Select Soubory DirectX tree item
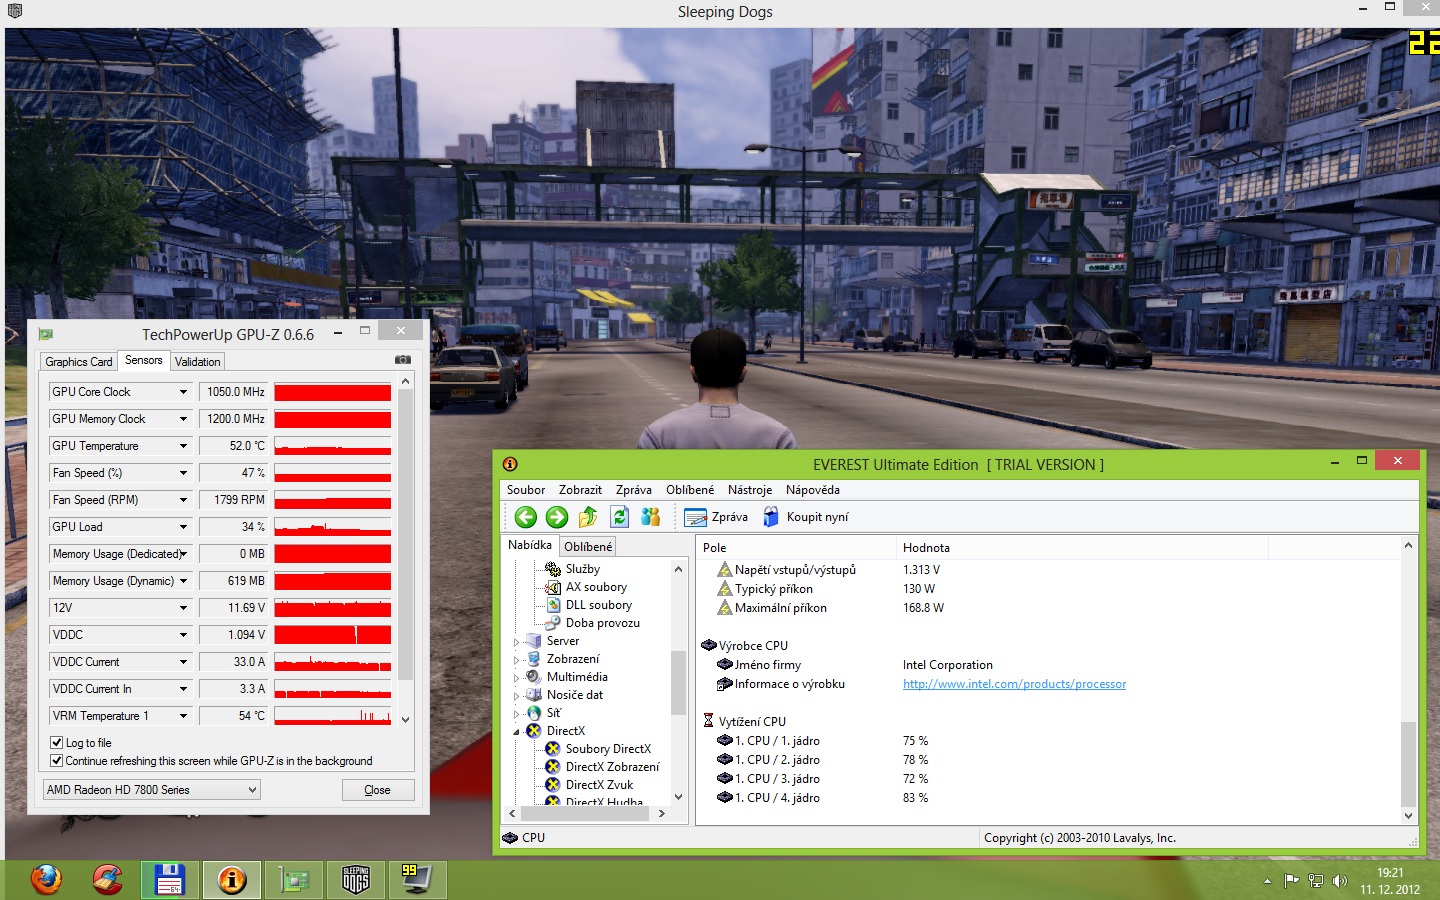 [608, 749]
